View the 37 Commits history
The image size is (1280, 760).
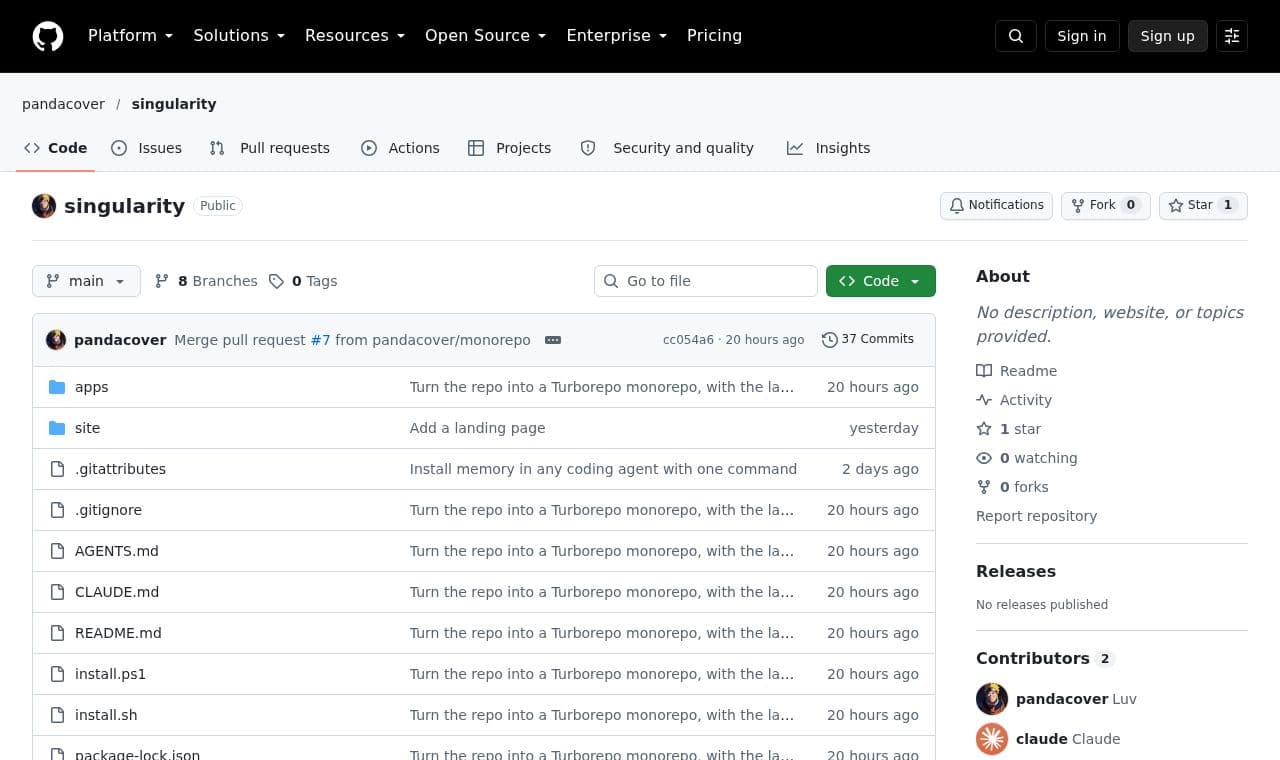(868, 340)
